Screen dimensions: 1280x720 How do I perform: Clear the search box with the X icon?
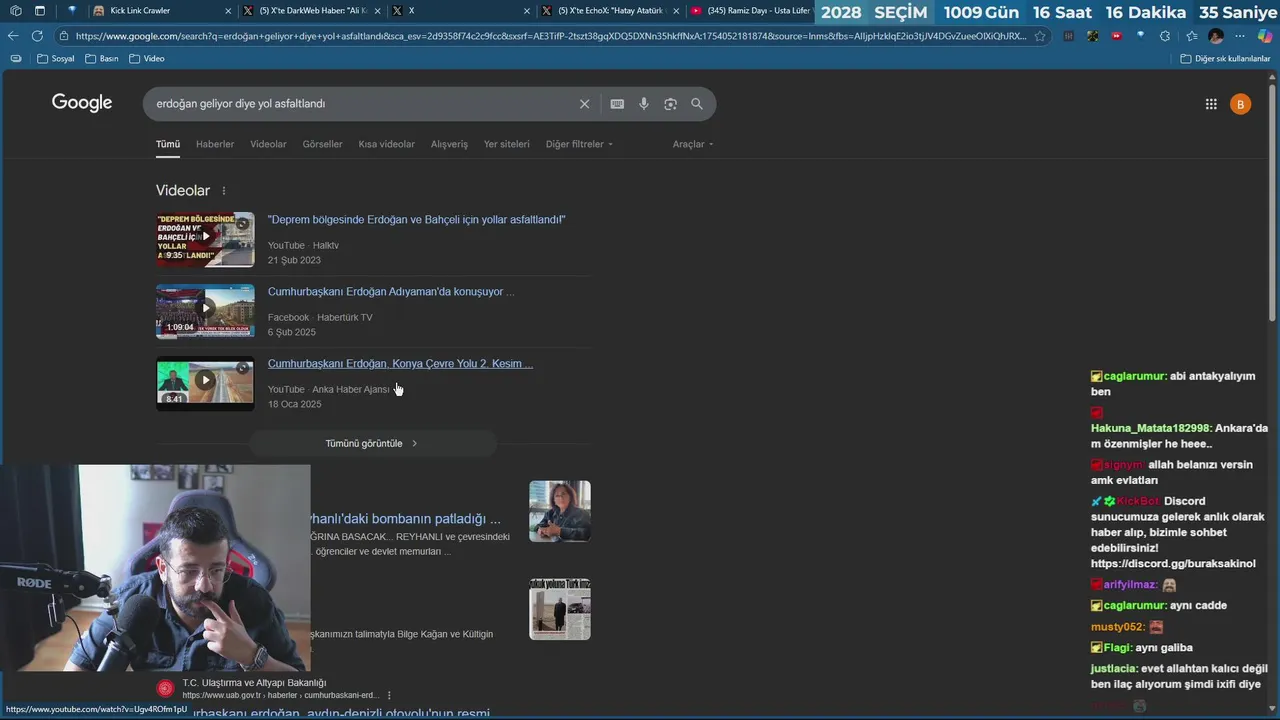585,104
